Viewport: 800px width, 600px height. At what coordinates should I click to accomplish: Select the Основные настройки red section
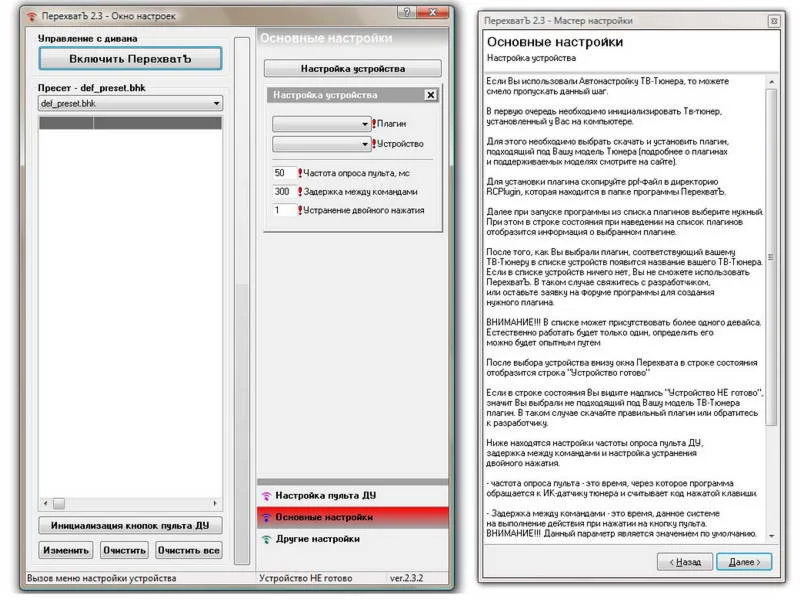353,517
